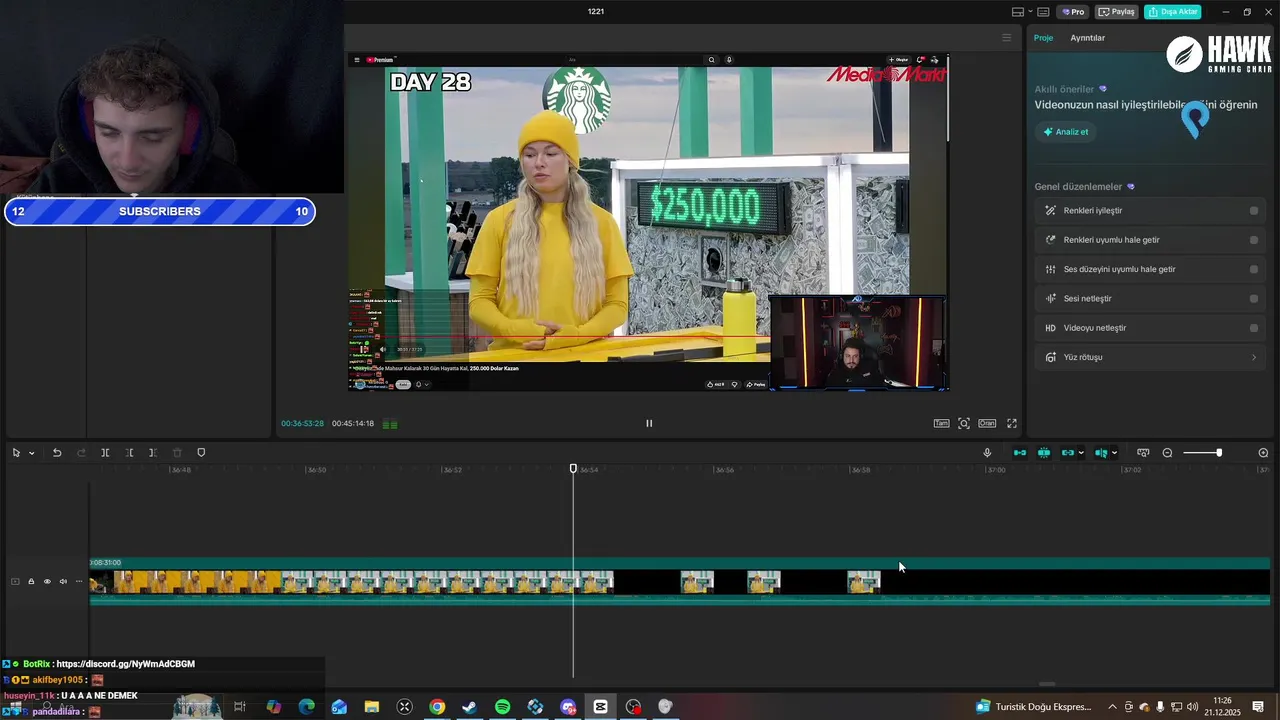Split the clip at the playhead
1280x720 pixels.
tap(105, 453)
